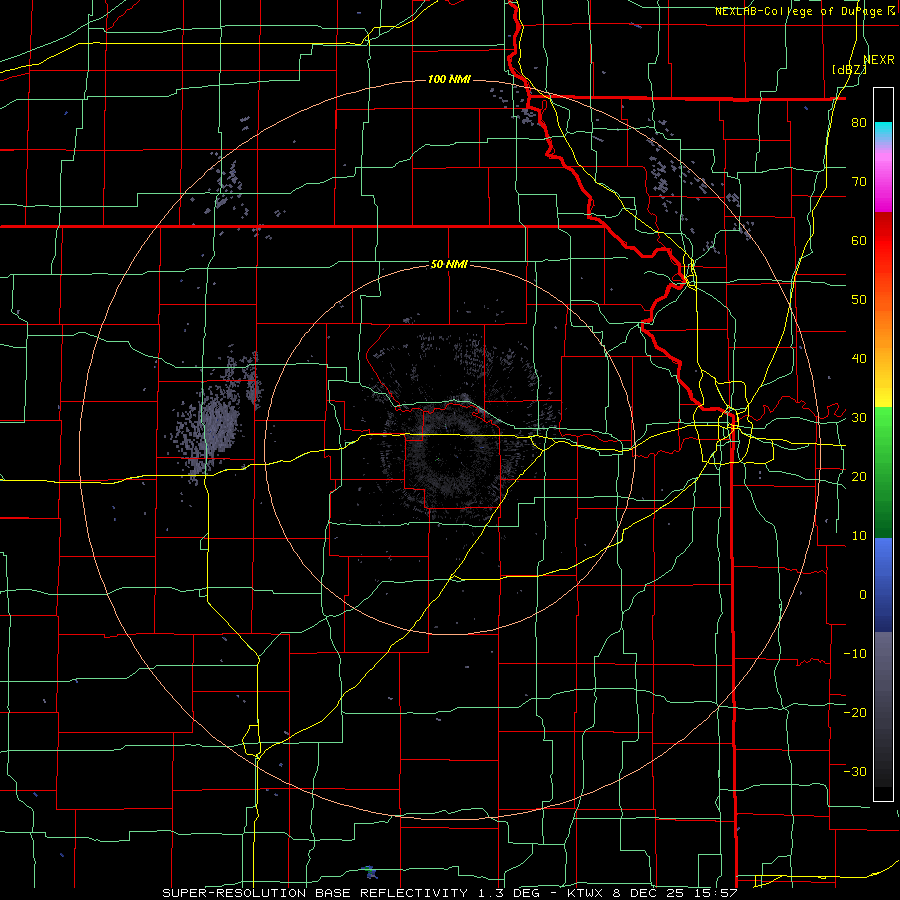This screenshot has height=900, width=900.
Task: Click the 30 dBZ scale value
Action: (859, 417)
